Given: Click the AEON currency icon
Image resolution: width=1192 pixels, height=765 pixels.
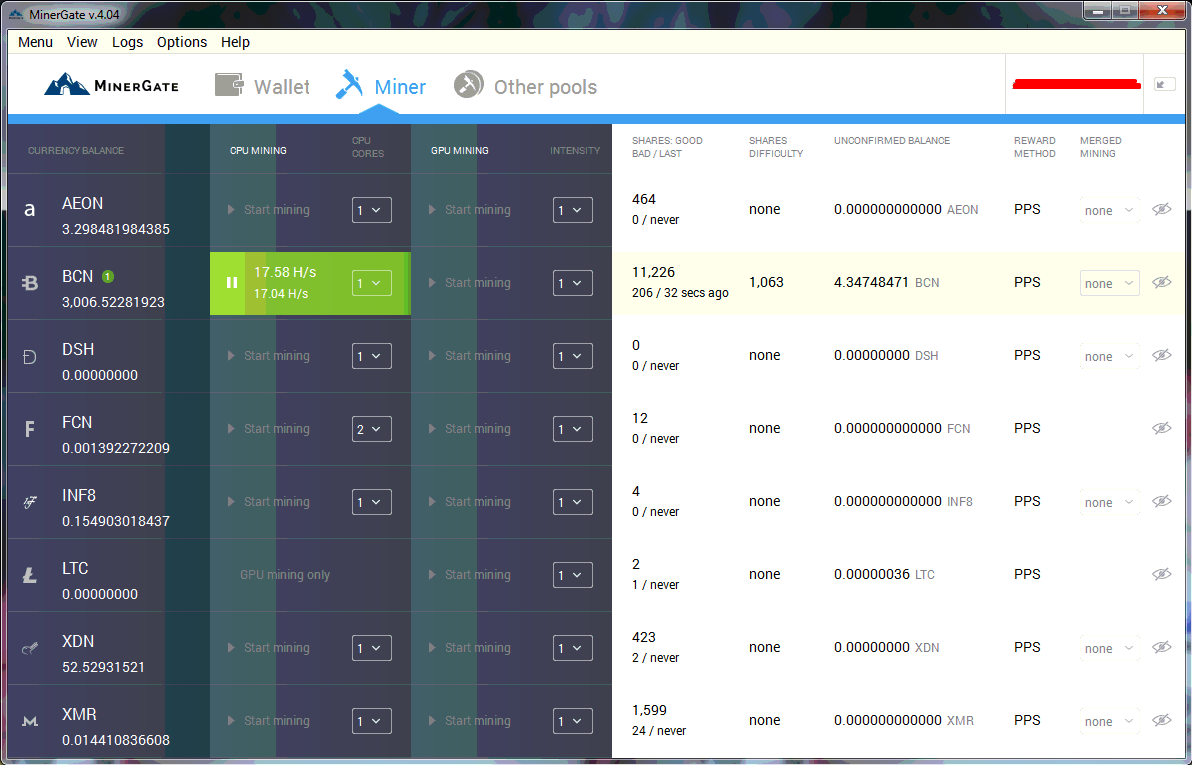Looking at the screenshot, I should 27,210.
